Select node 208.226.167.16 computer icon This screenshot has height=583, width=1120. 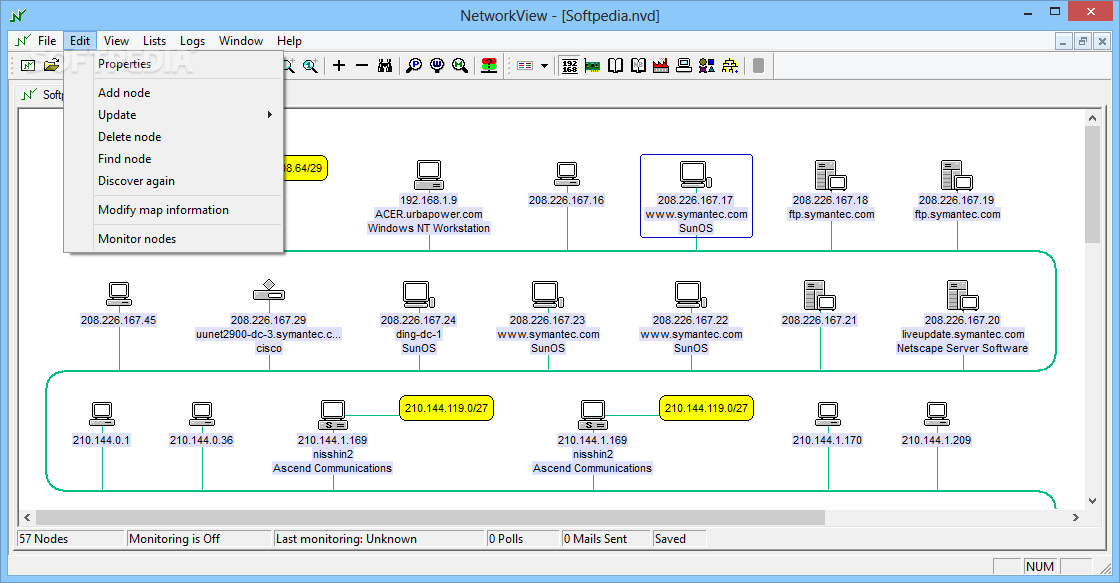(x=566, y=175)
